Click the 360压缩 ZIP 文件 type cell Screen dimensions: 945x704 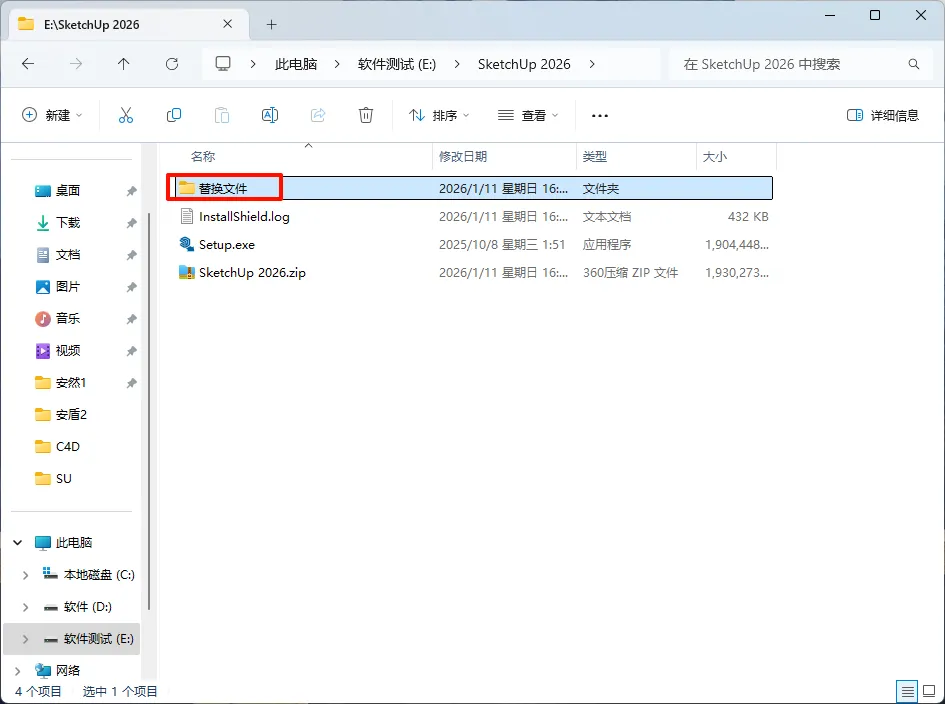click(630, 272)
